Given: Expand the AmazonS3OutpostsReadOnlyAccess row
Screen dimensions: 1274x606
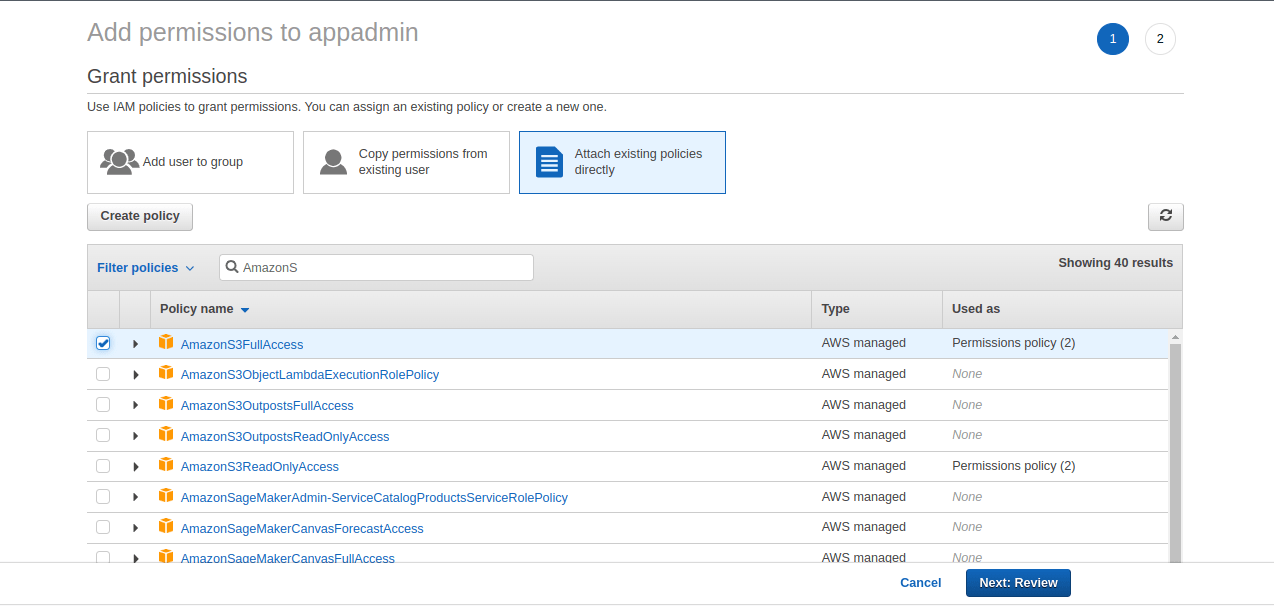Looking at the screenshot, I should pyautogui.click(x=135, y=436).
